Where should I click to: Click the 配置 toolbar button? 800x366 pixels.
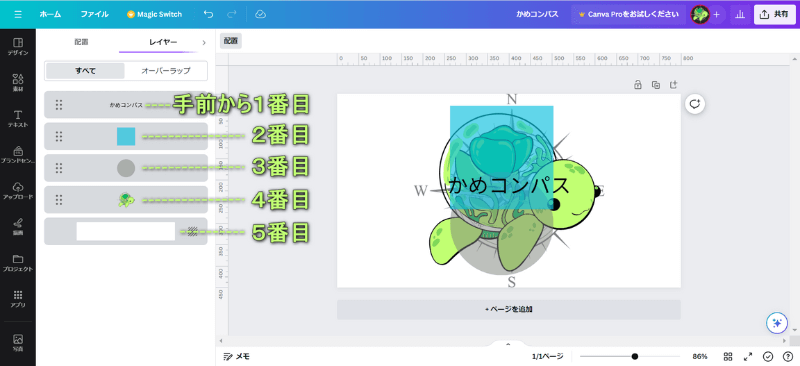[231, 41]
